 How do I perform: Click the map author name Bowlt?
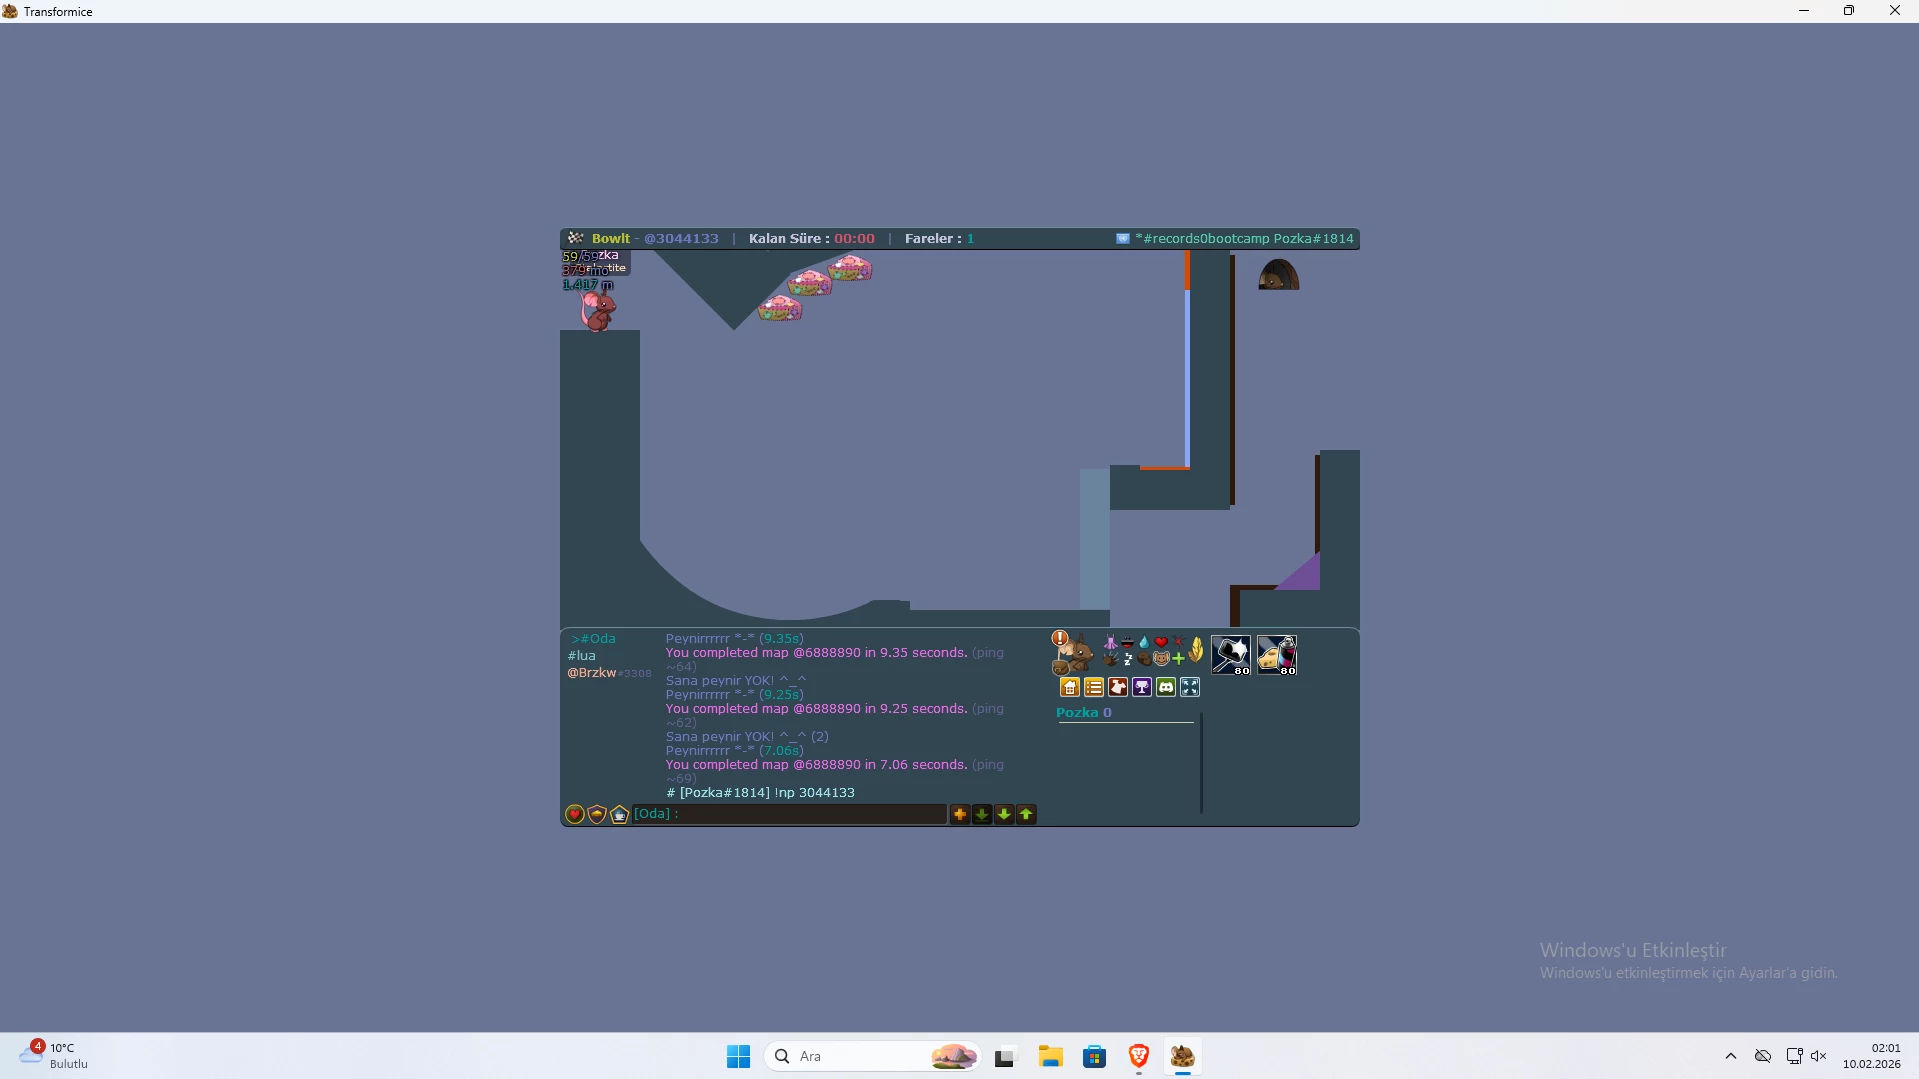[x=611, y=239]
